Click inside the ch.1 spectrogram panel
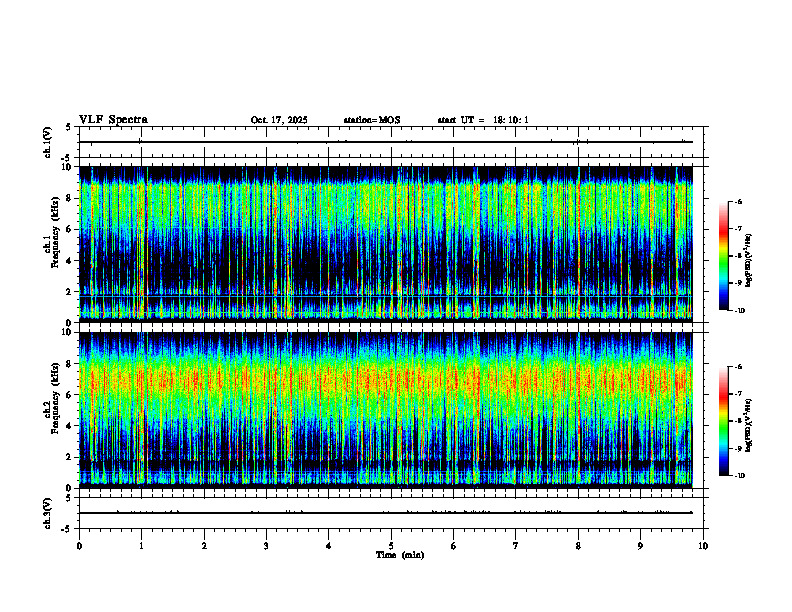This screenshot has width=792, height=612. click(386, 244)
